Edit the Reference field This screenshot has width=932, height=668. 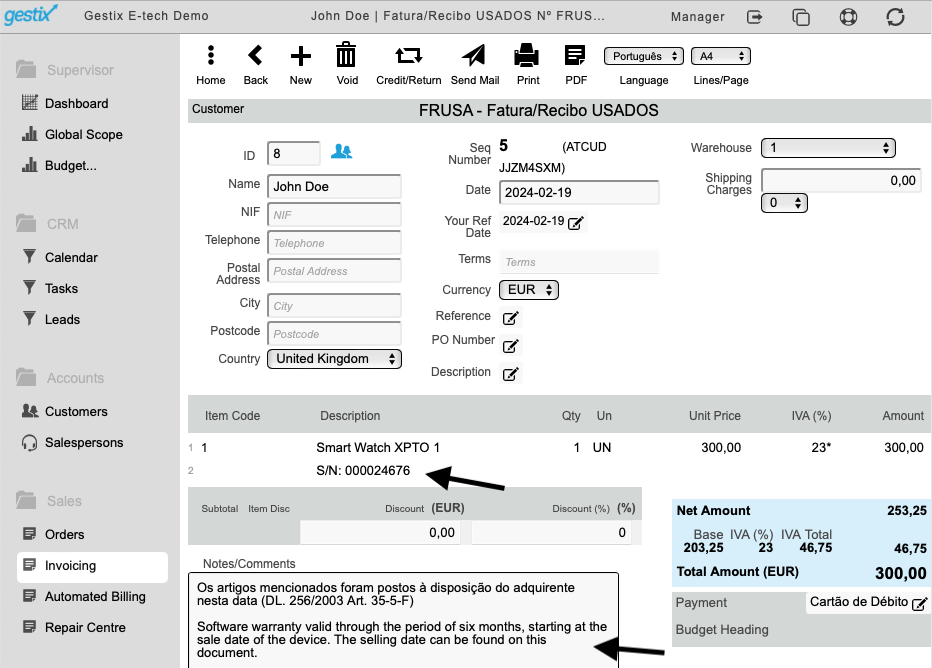tap(511, 318)
